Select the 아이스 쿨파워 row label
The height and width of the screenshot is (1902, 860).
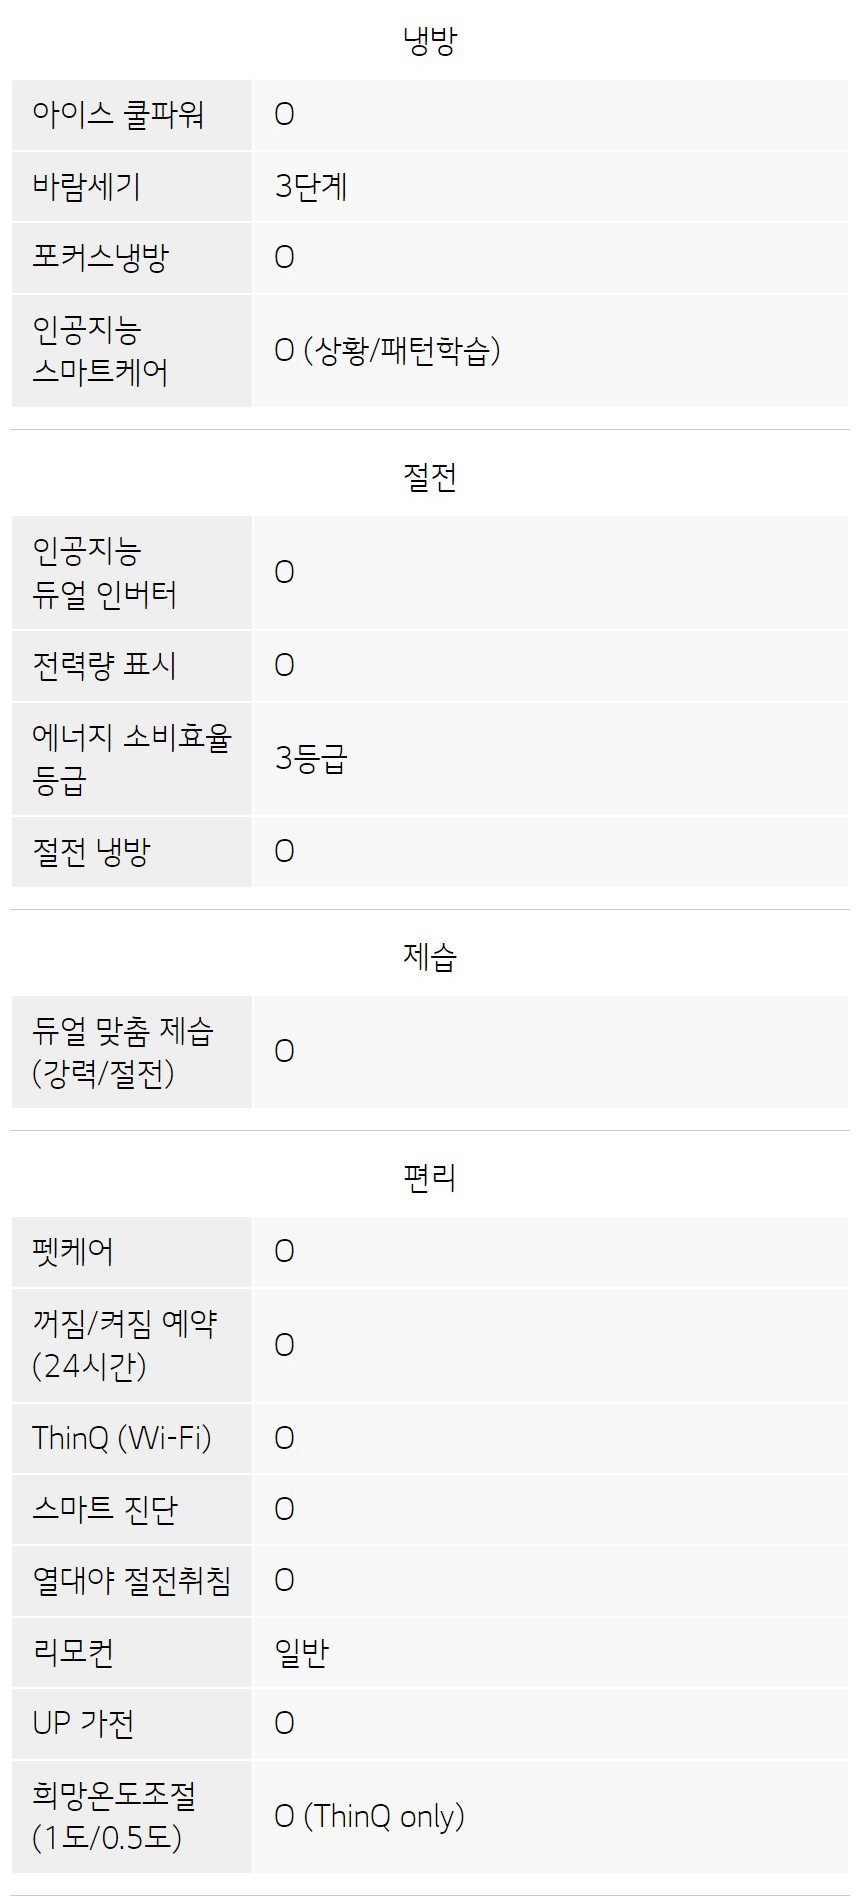click(118, 115)
